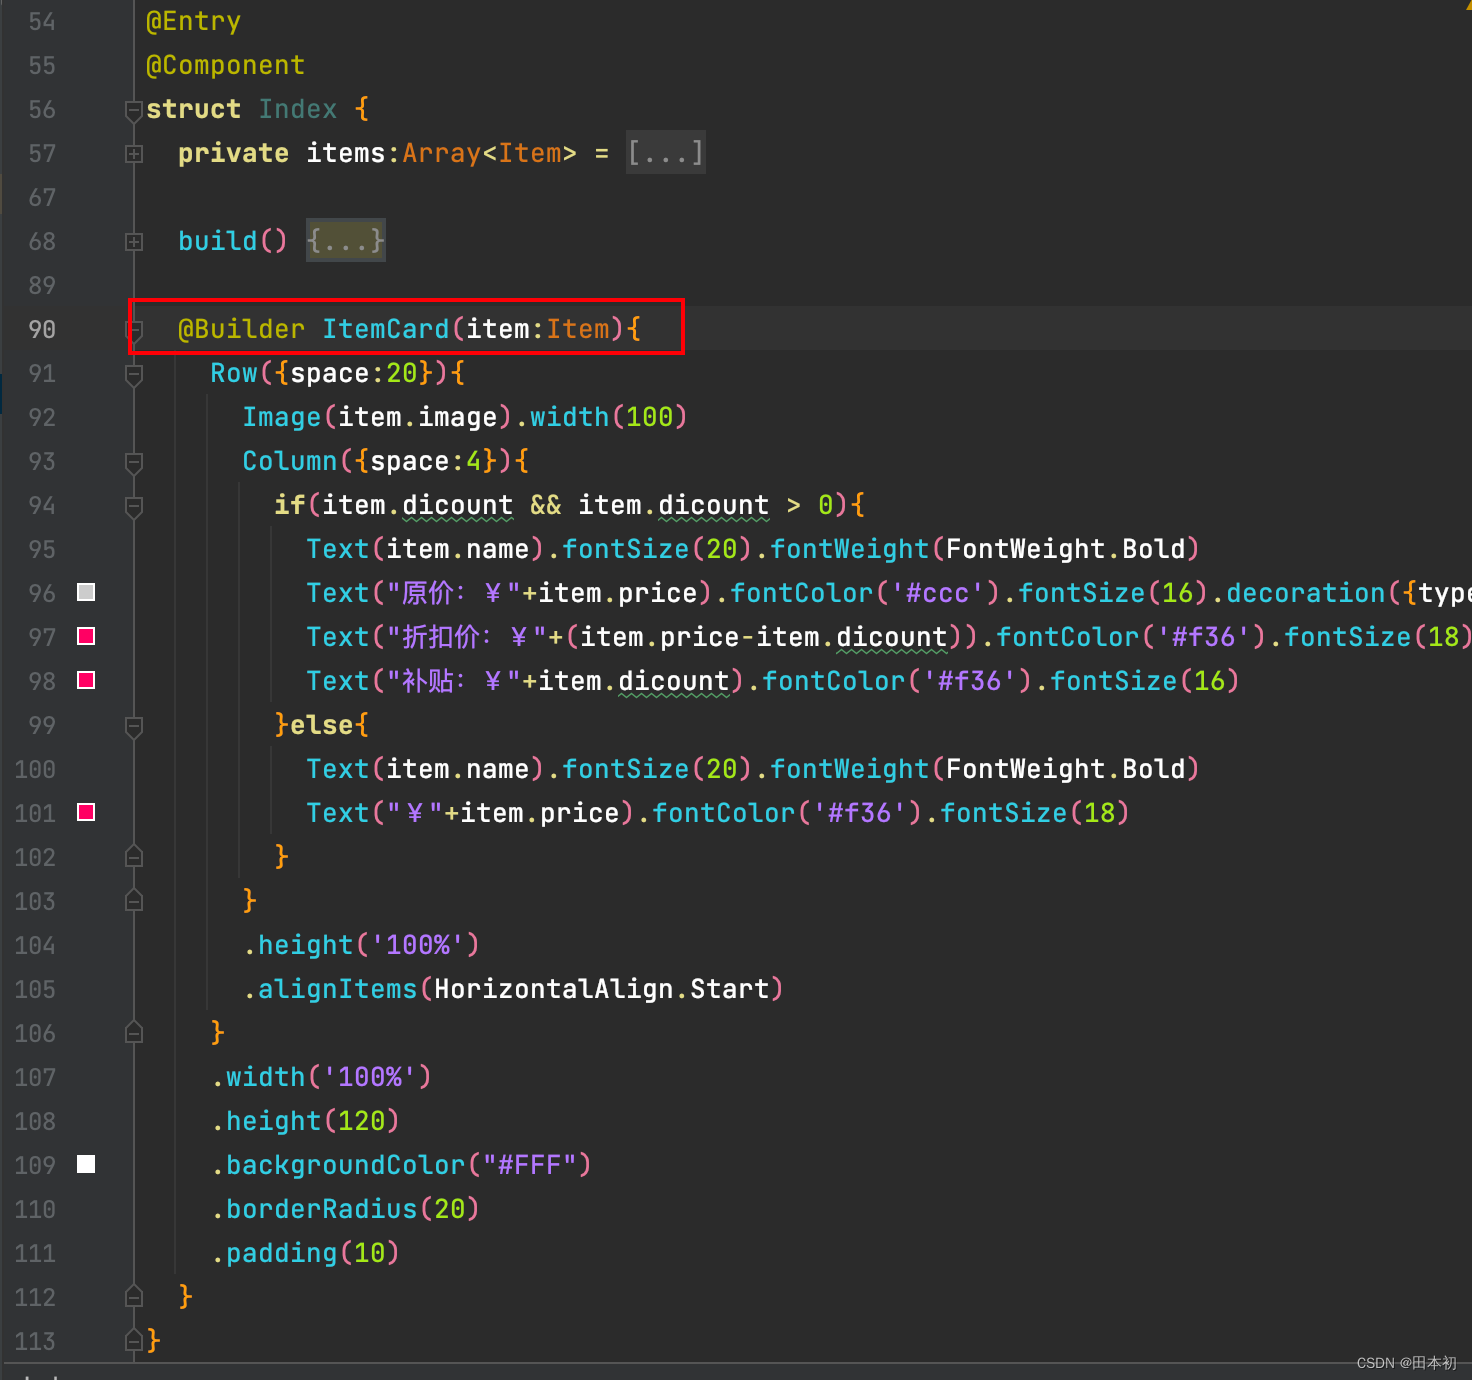Click Column({space:4}) on line 93
Image resolution: width=1472 pixels, height=1380 pixels.
click(x=378, y=462)
